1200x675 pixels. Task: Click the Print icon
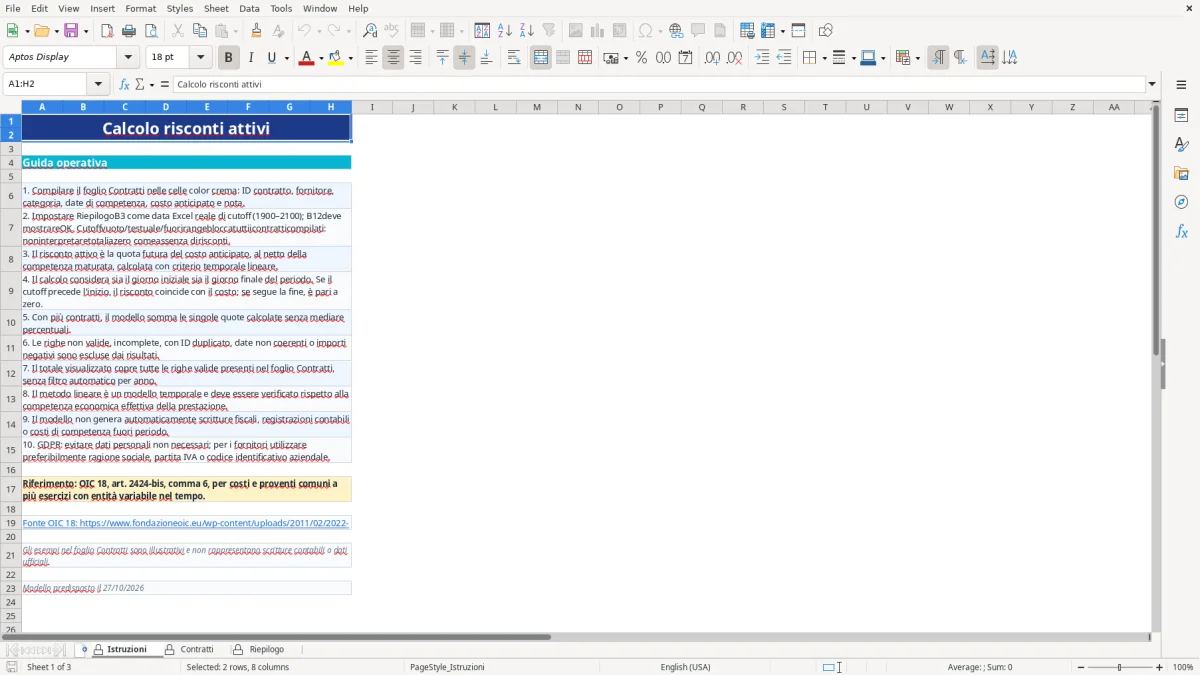(128, 31)
